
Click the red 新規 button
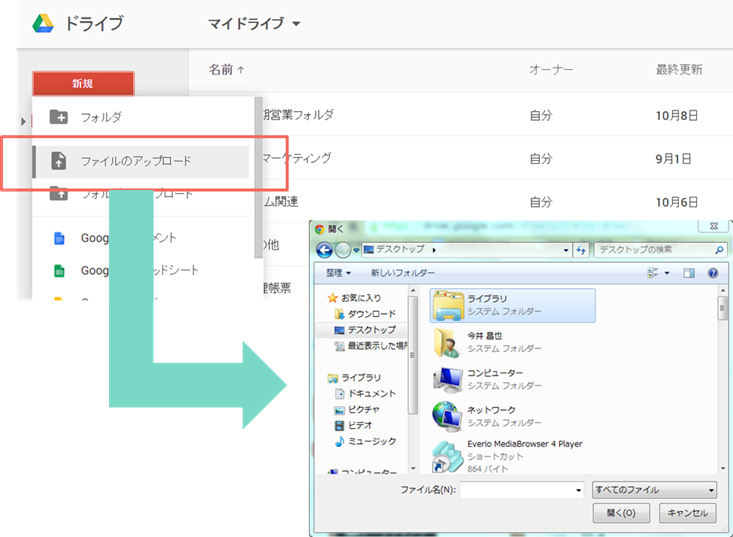coord(83,84)
